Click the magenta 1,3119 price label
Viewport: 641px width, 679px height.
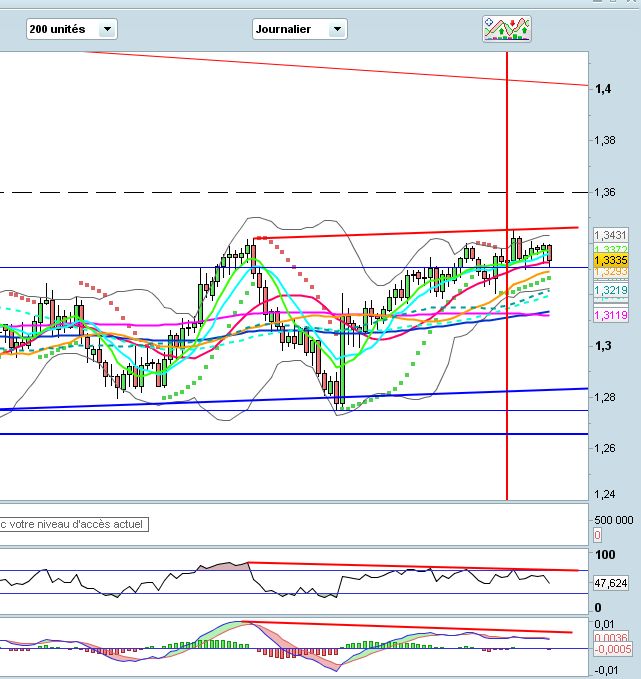(x=611, y=315)
